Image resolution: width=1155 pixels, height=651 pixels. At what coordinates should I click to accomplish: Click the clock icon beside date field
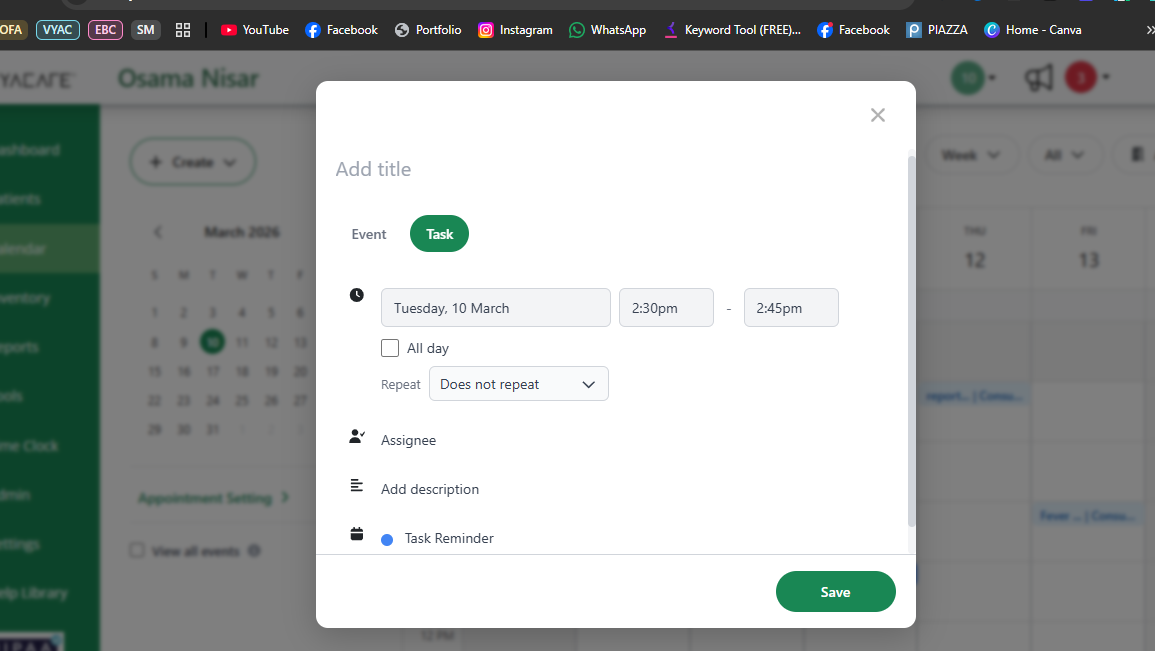(x=357, y=295)
